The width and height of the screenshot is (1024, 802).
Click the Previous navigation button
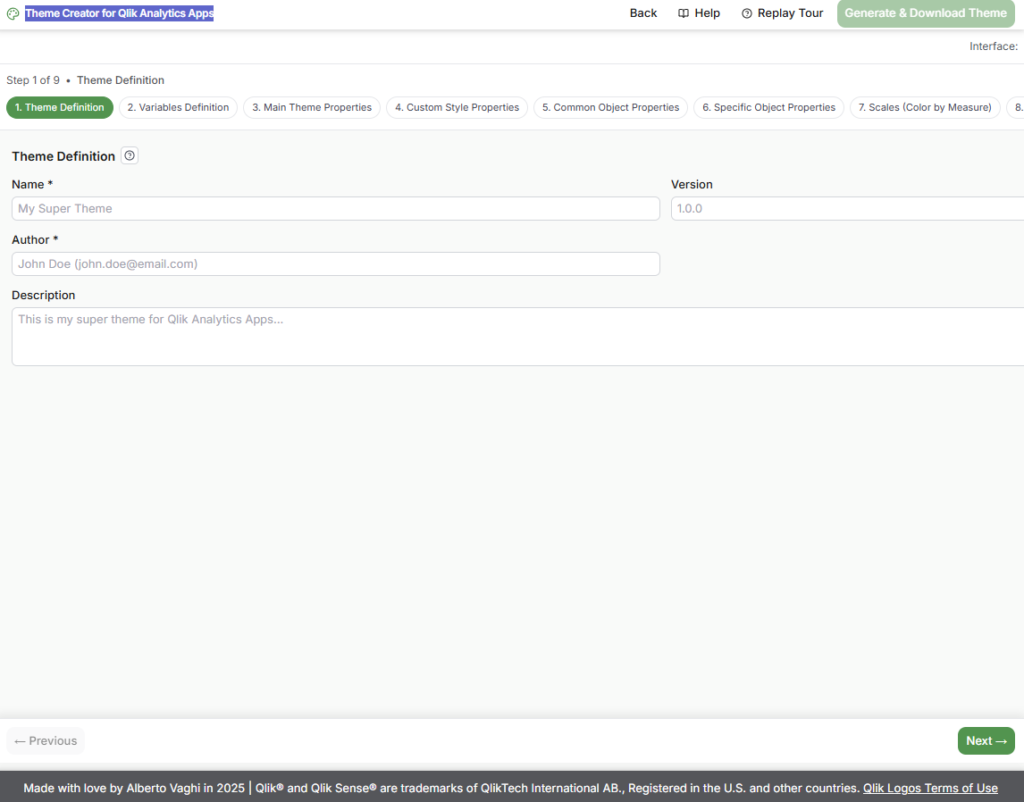46,741
